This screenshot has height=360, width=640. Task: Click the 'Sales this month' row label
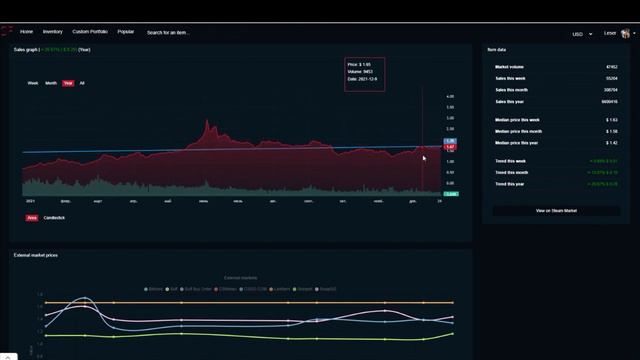click(511, 90)
